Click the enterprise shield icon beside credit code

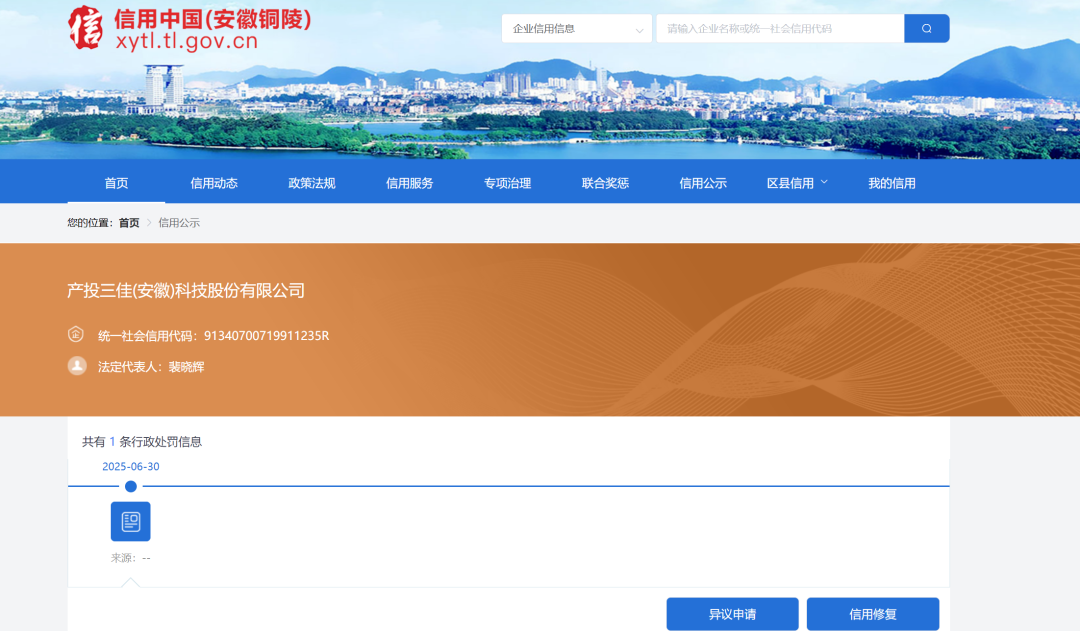(76, 334)
